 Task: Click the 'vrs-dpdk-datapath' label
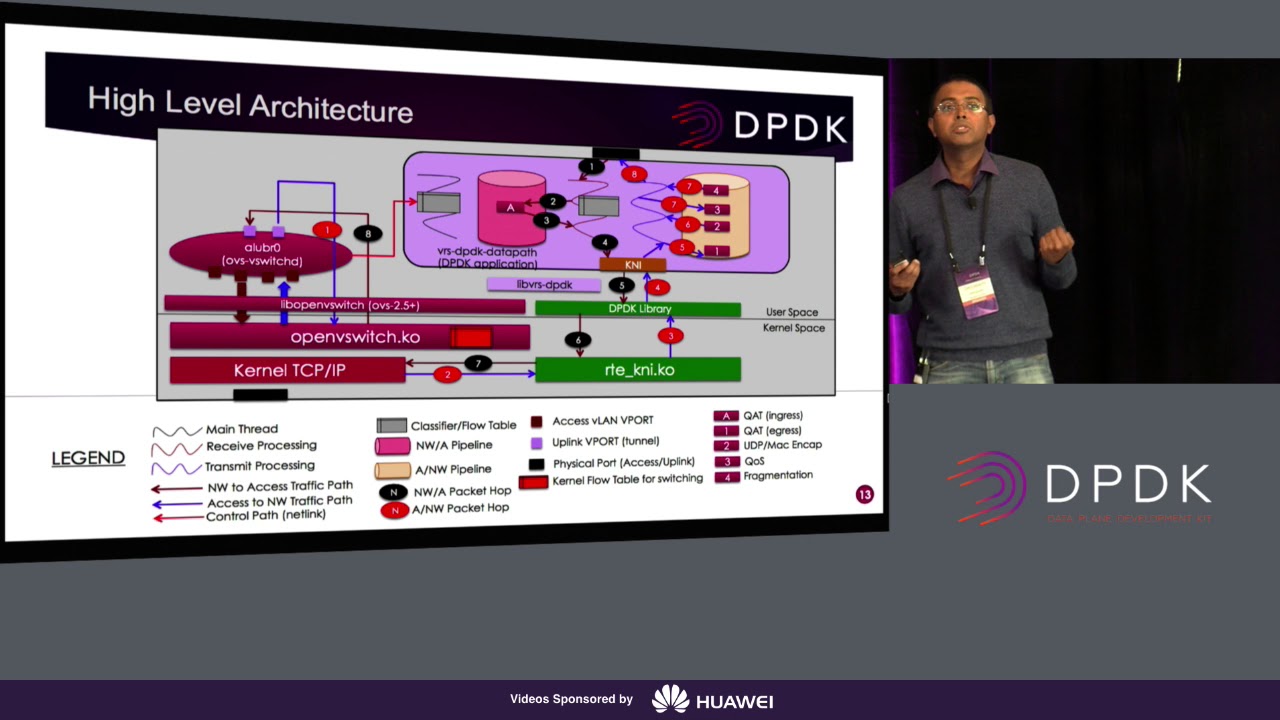pyautogui.click(x=487, y=253)
